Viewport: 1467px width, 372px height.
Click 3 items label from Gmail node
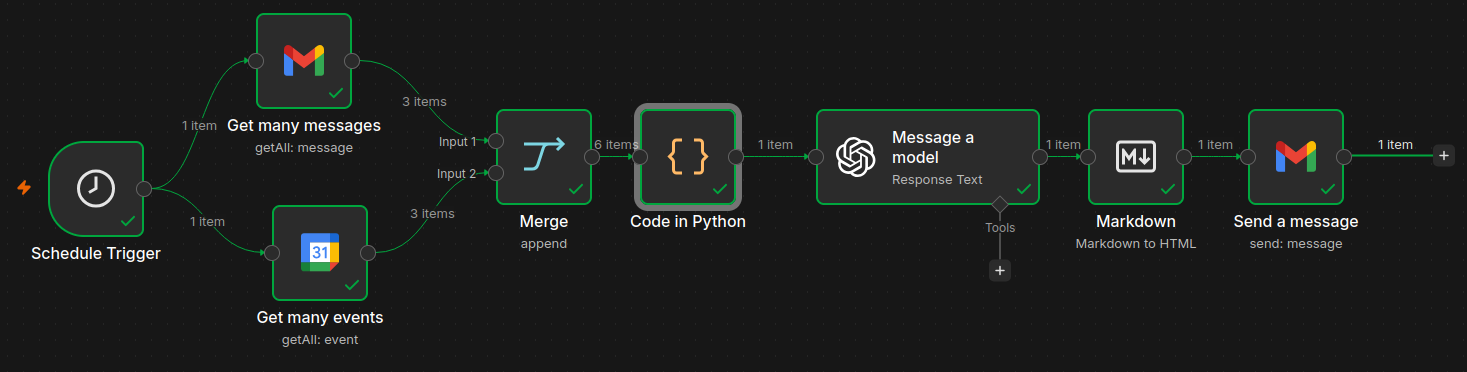424,101
